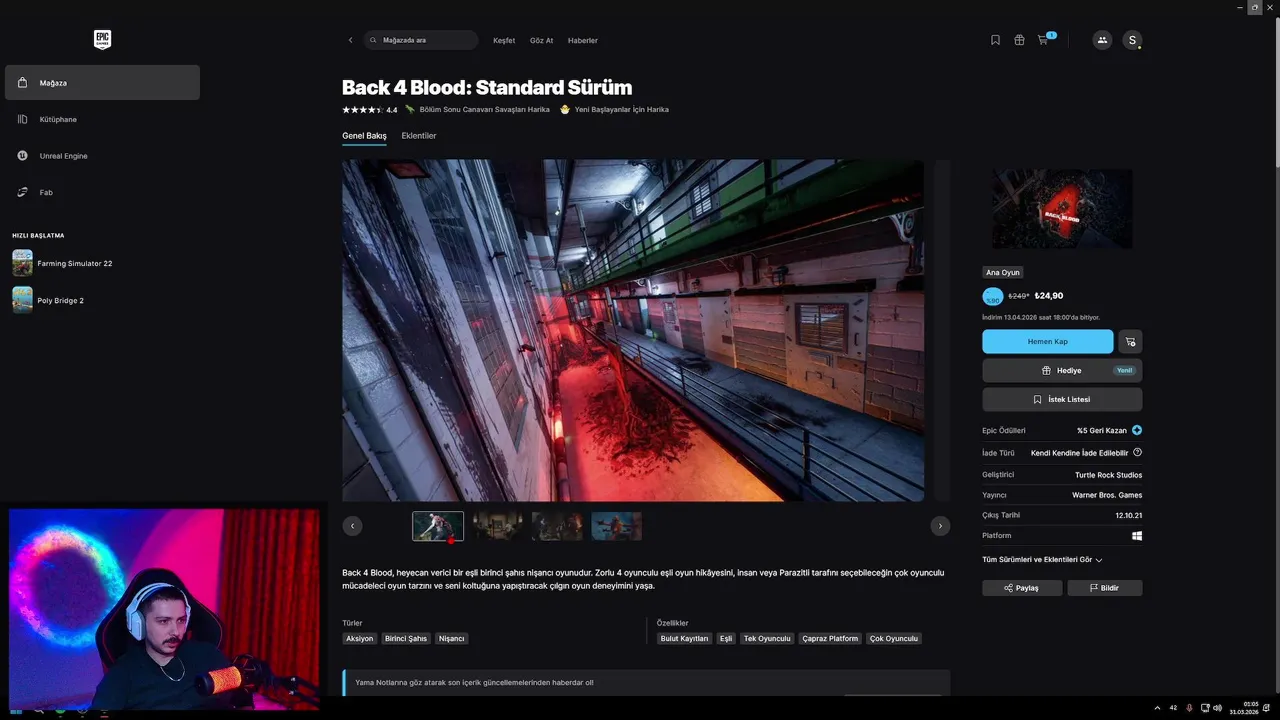
Task: Focus the Mağazada ara search field
Action: 421,40
